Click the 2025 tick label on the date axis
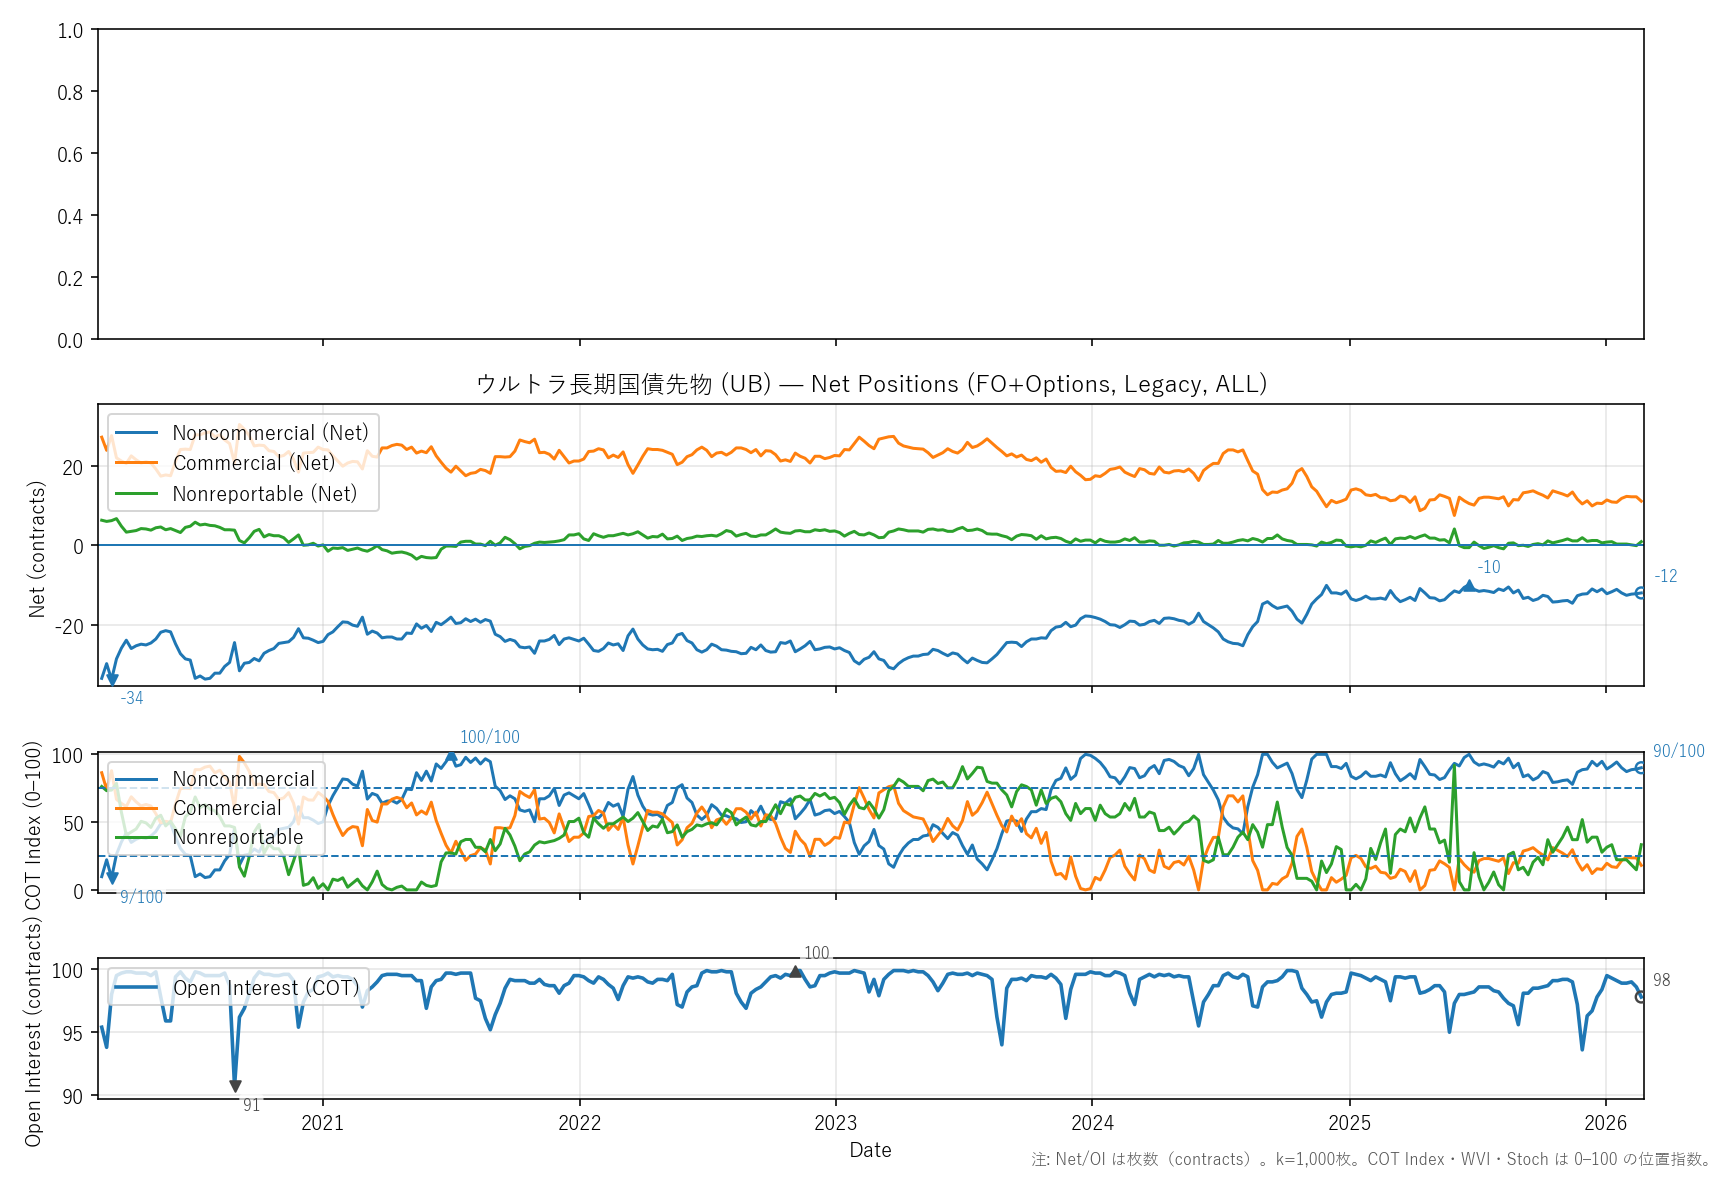Viewport: 1728px width, 1180px height. [1349, 1123]
